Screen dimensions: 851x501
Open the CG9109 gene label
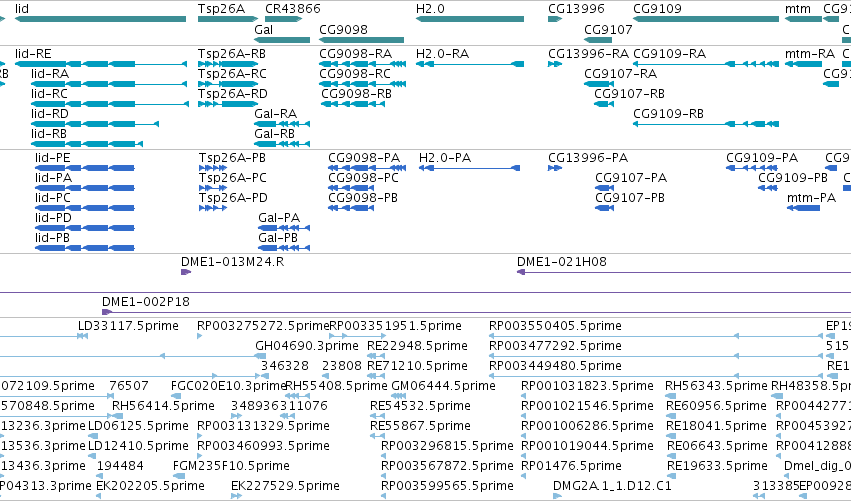tap(657, 9)
